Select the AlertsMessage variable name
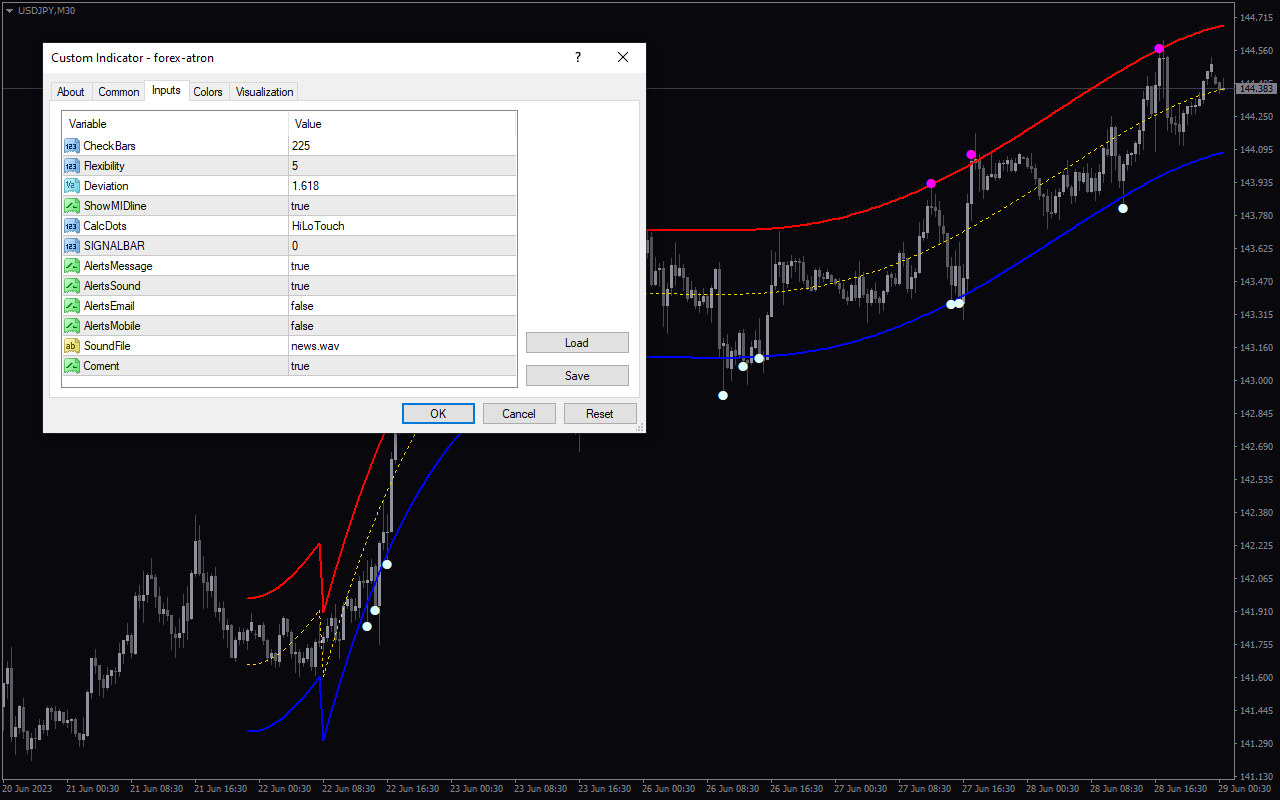The width and height of the screenshot is (1280, 800). [x=118, y=266]
